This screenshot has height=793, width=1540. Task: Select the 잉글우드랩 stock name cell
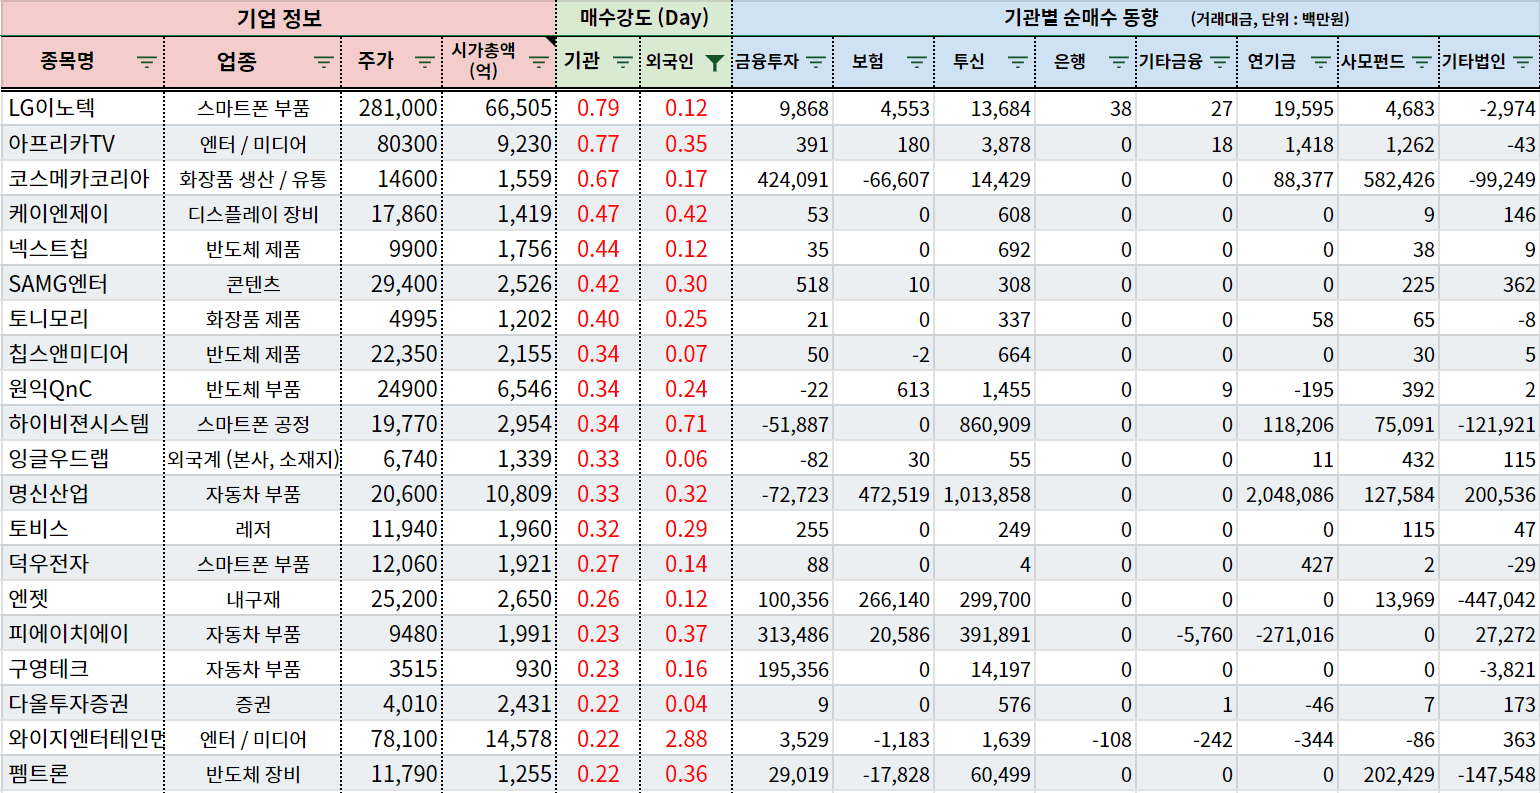[x=82, y=459]
